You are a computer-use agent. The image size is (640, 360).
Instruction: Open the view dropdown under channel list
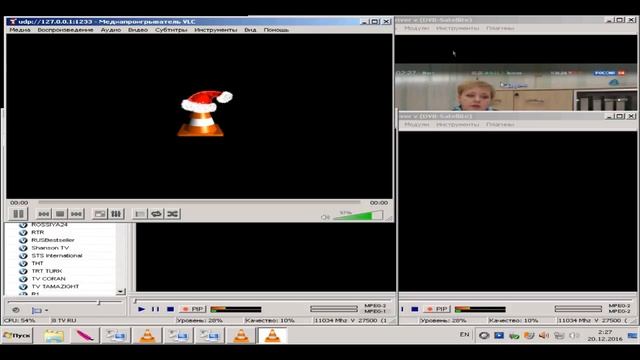(40, 311)
